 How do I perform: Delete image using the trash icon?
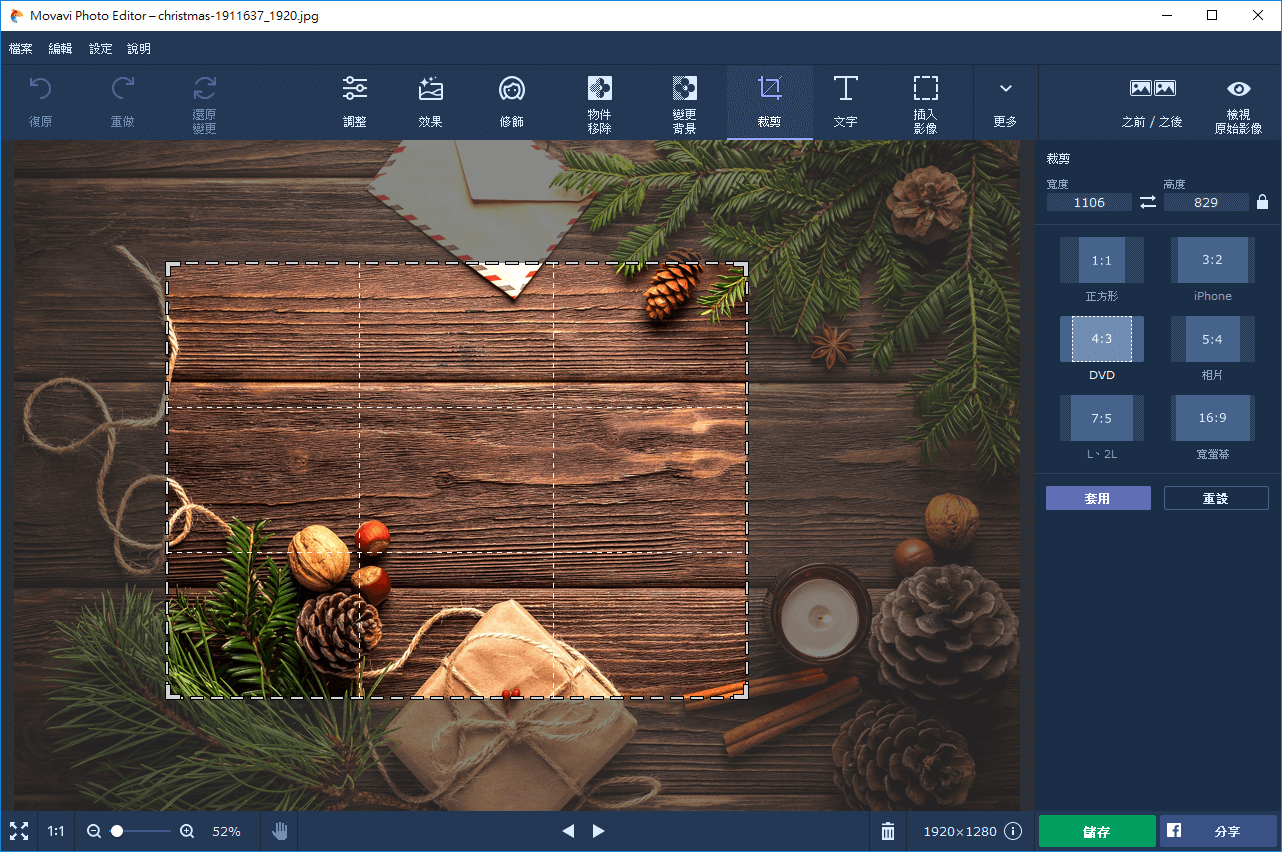(x=887, y=831)
